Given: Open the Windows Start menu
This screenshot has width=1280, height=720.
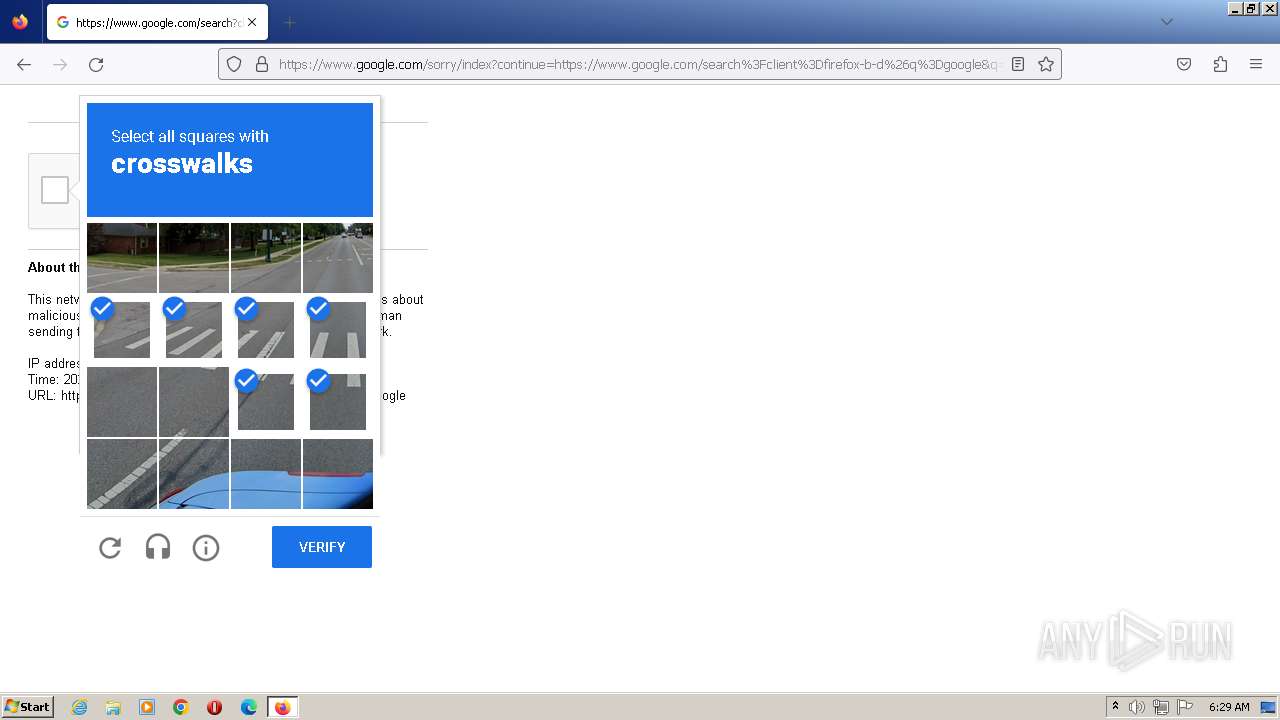Looking at the screenshot, I should click(x=28, y=707).
